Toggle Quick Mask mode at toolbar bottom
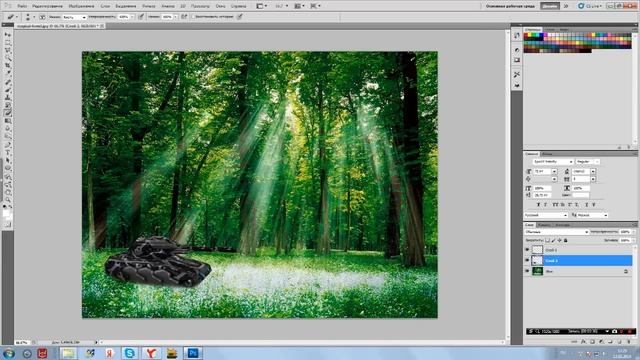 [x=8, y=224]
